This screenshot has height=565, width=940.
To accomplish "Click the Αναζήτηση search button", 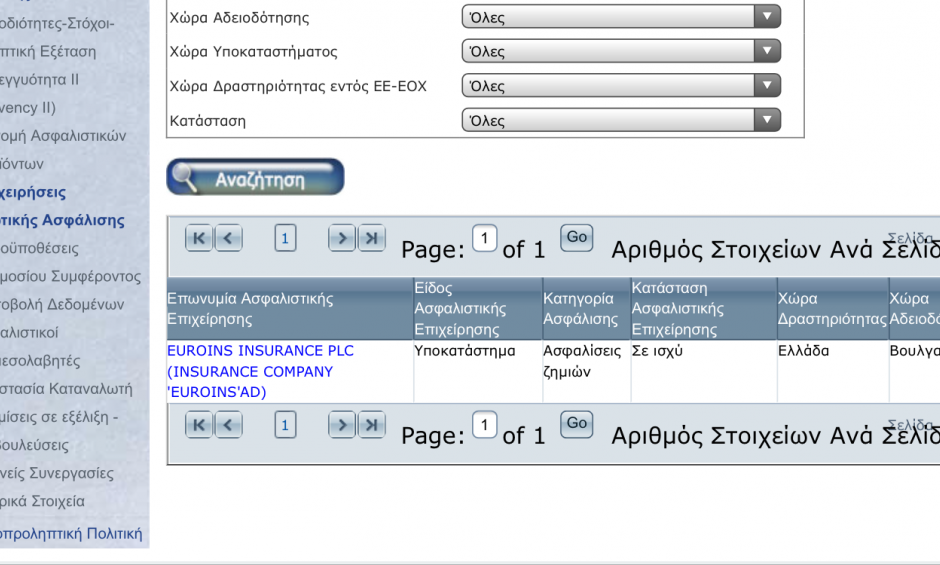I will pos(255,177).
